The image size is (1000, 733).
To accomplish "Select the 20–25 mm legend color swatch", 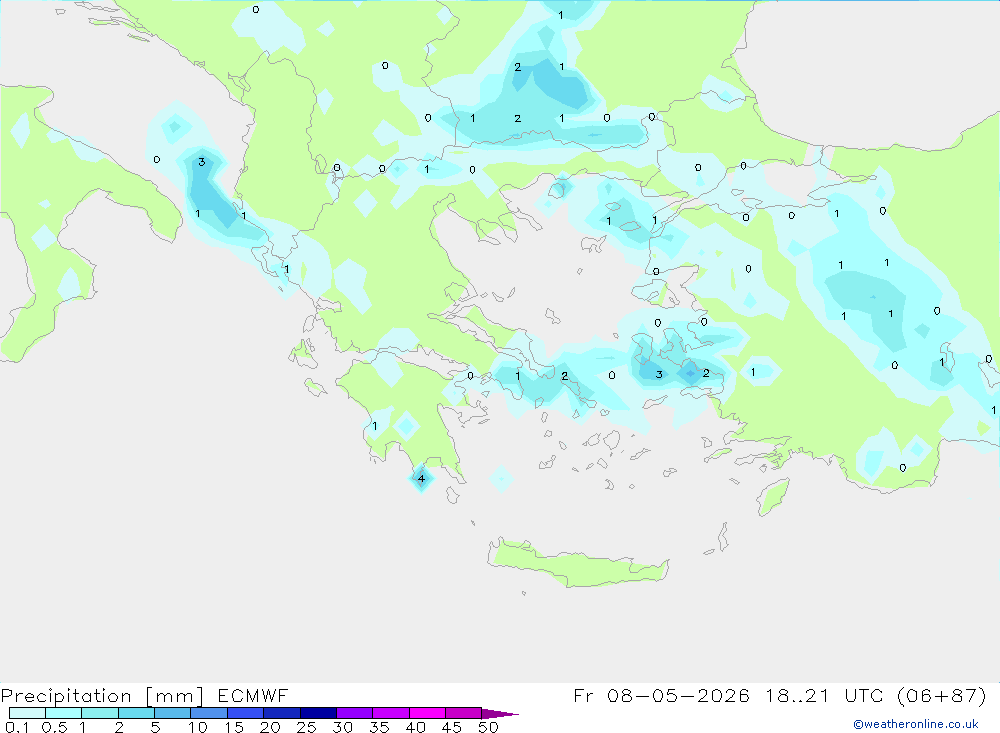I will [x=282, y=713].
